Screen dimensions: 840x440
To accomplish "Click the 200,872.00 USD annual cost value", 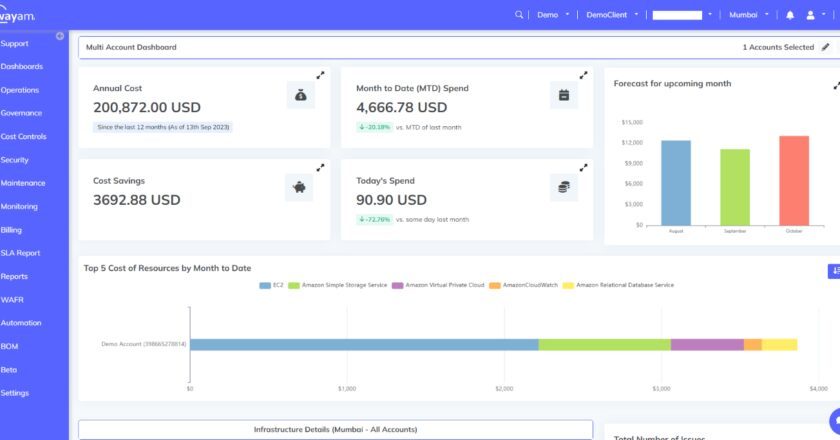I will [x=147, y=107].
